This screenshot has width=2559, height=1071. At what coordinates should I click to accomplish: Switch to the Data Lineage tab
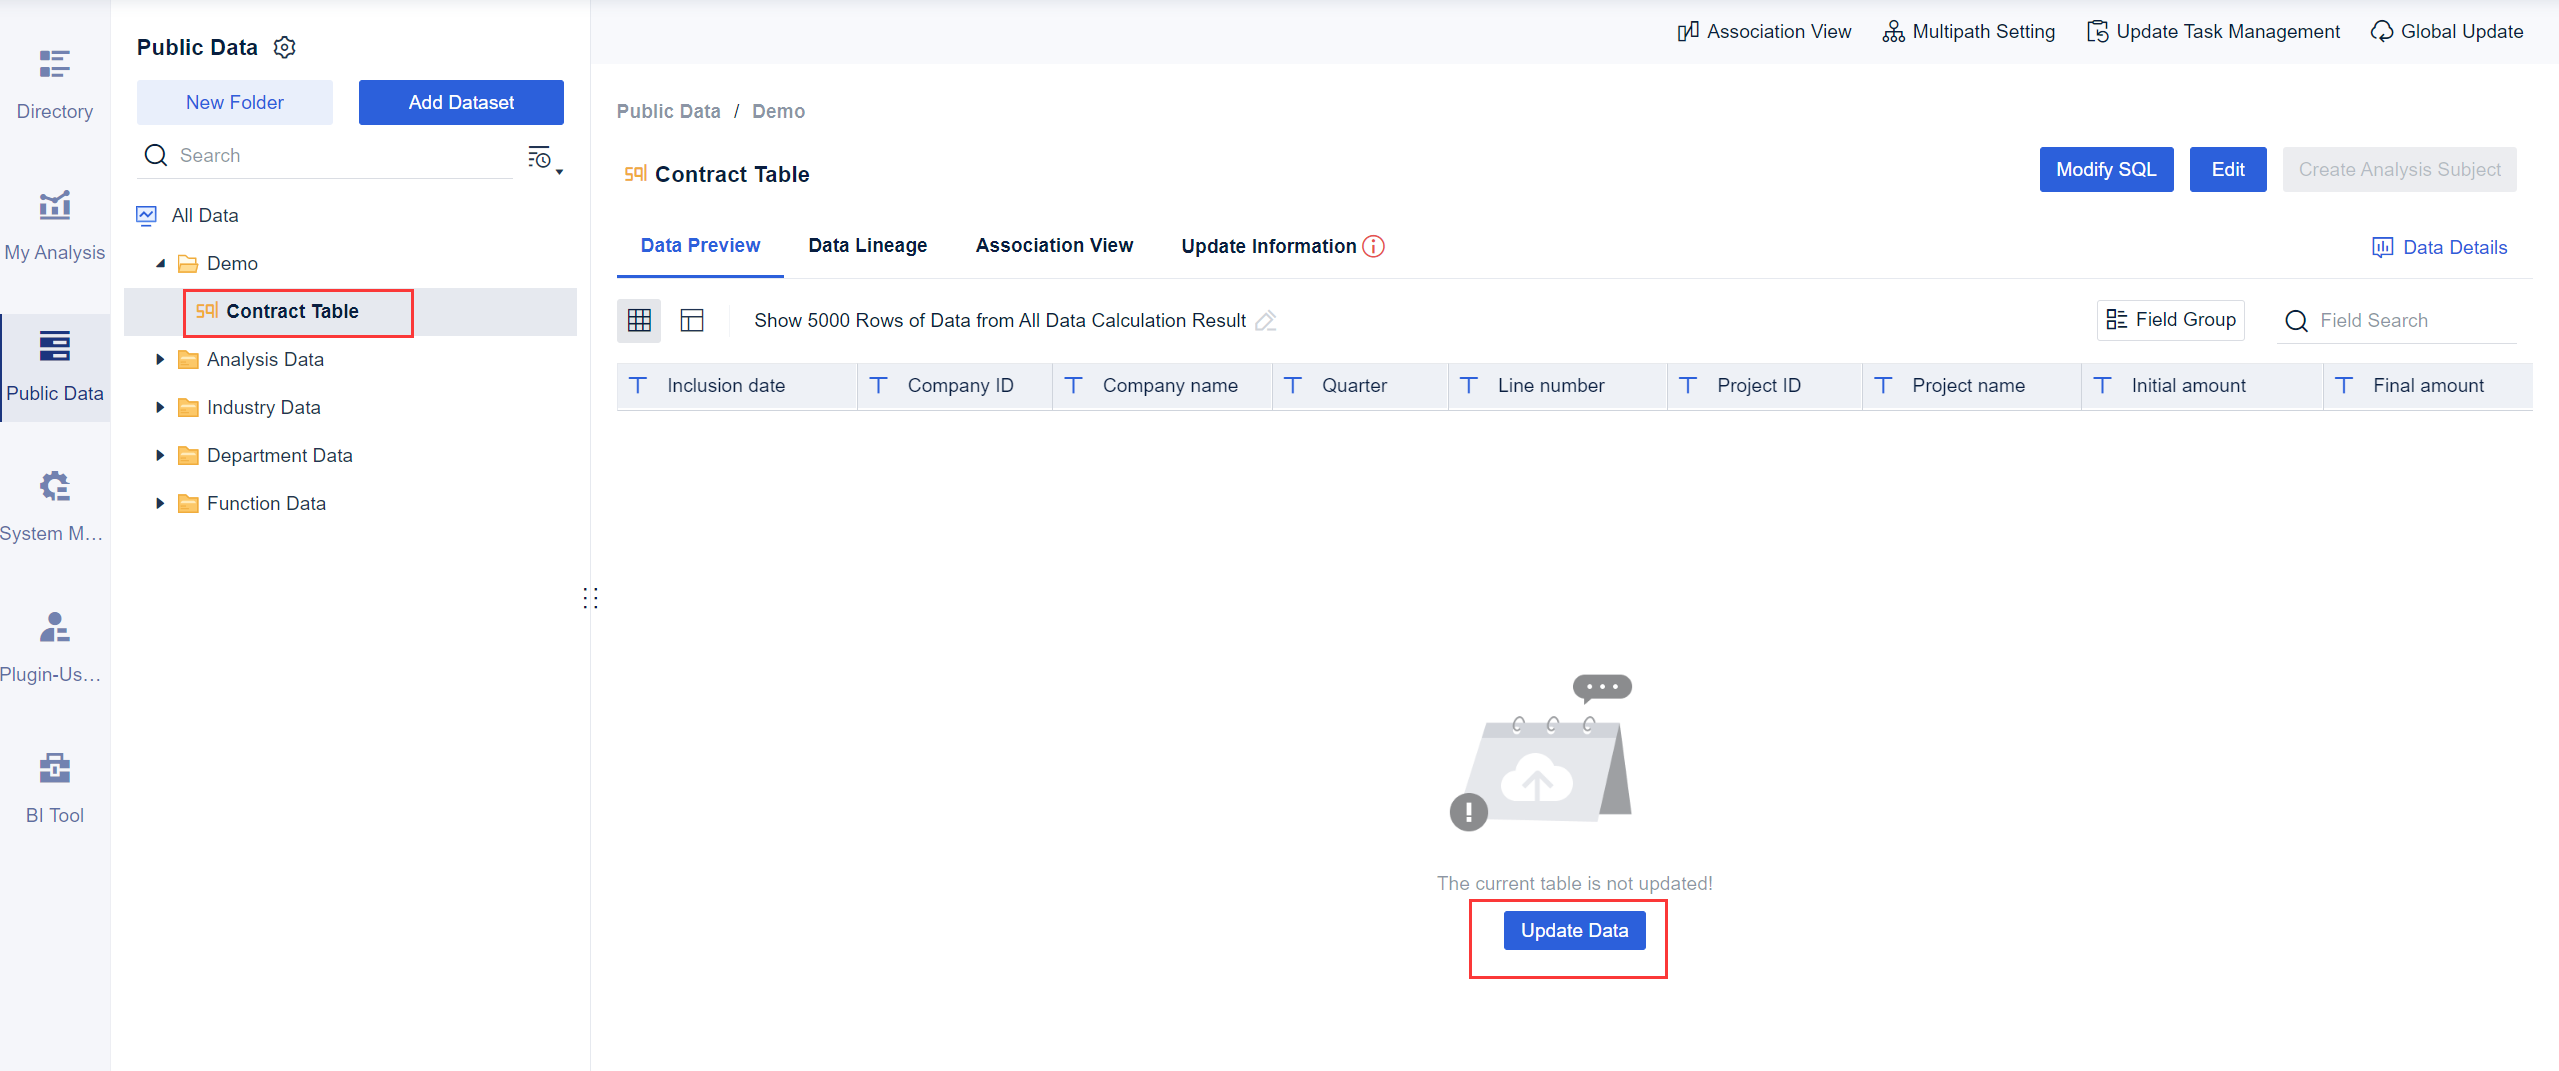point(866,245)
